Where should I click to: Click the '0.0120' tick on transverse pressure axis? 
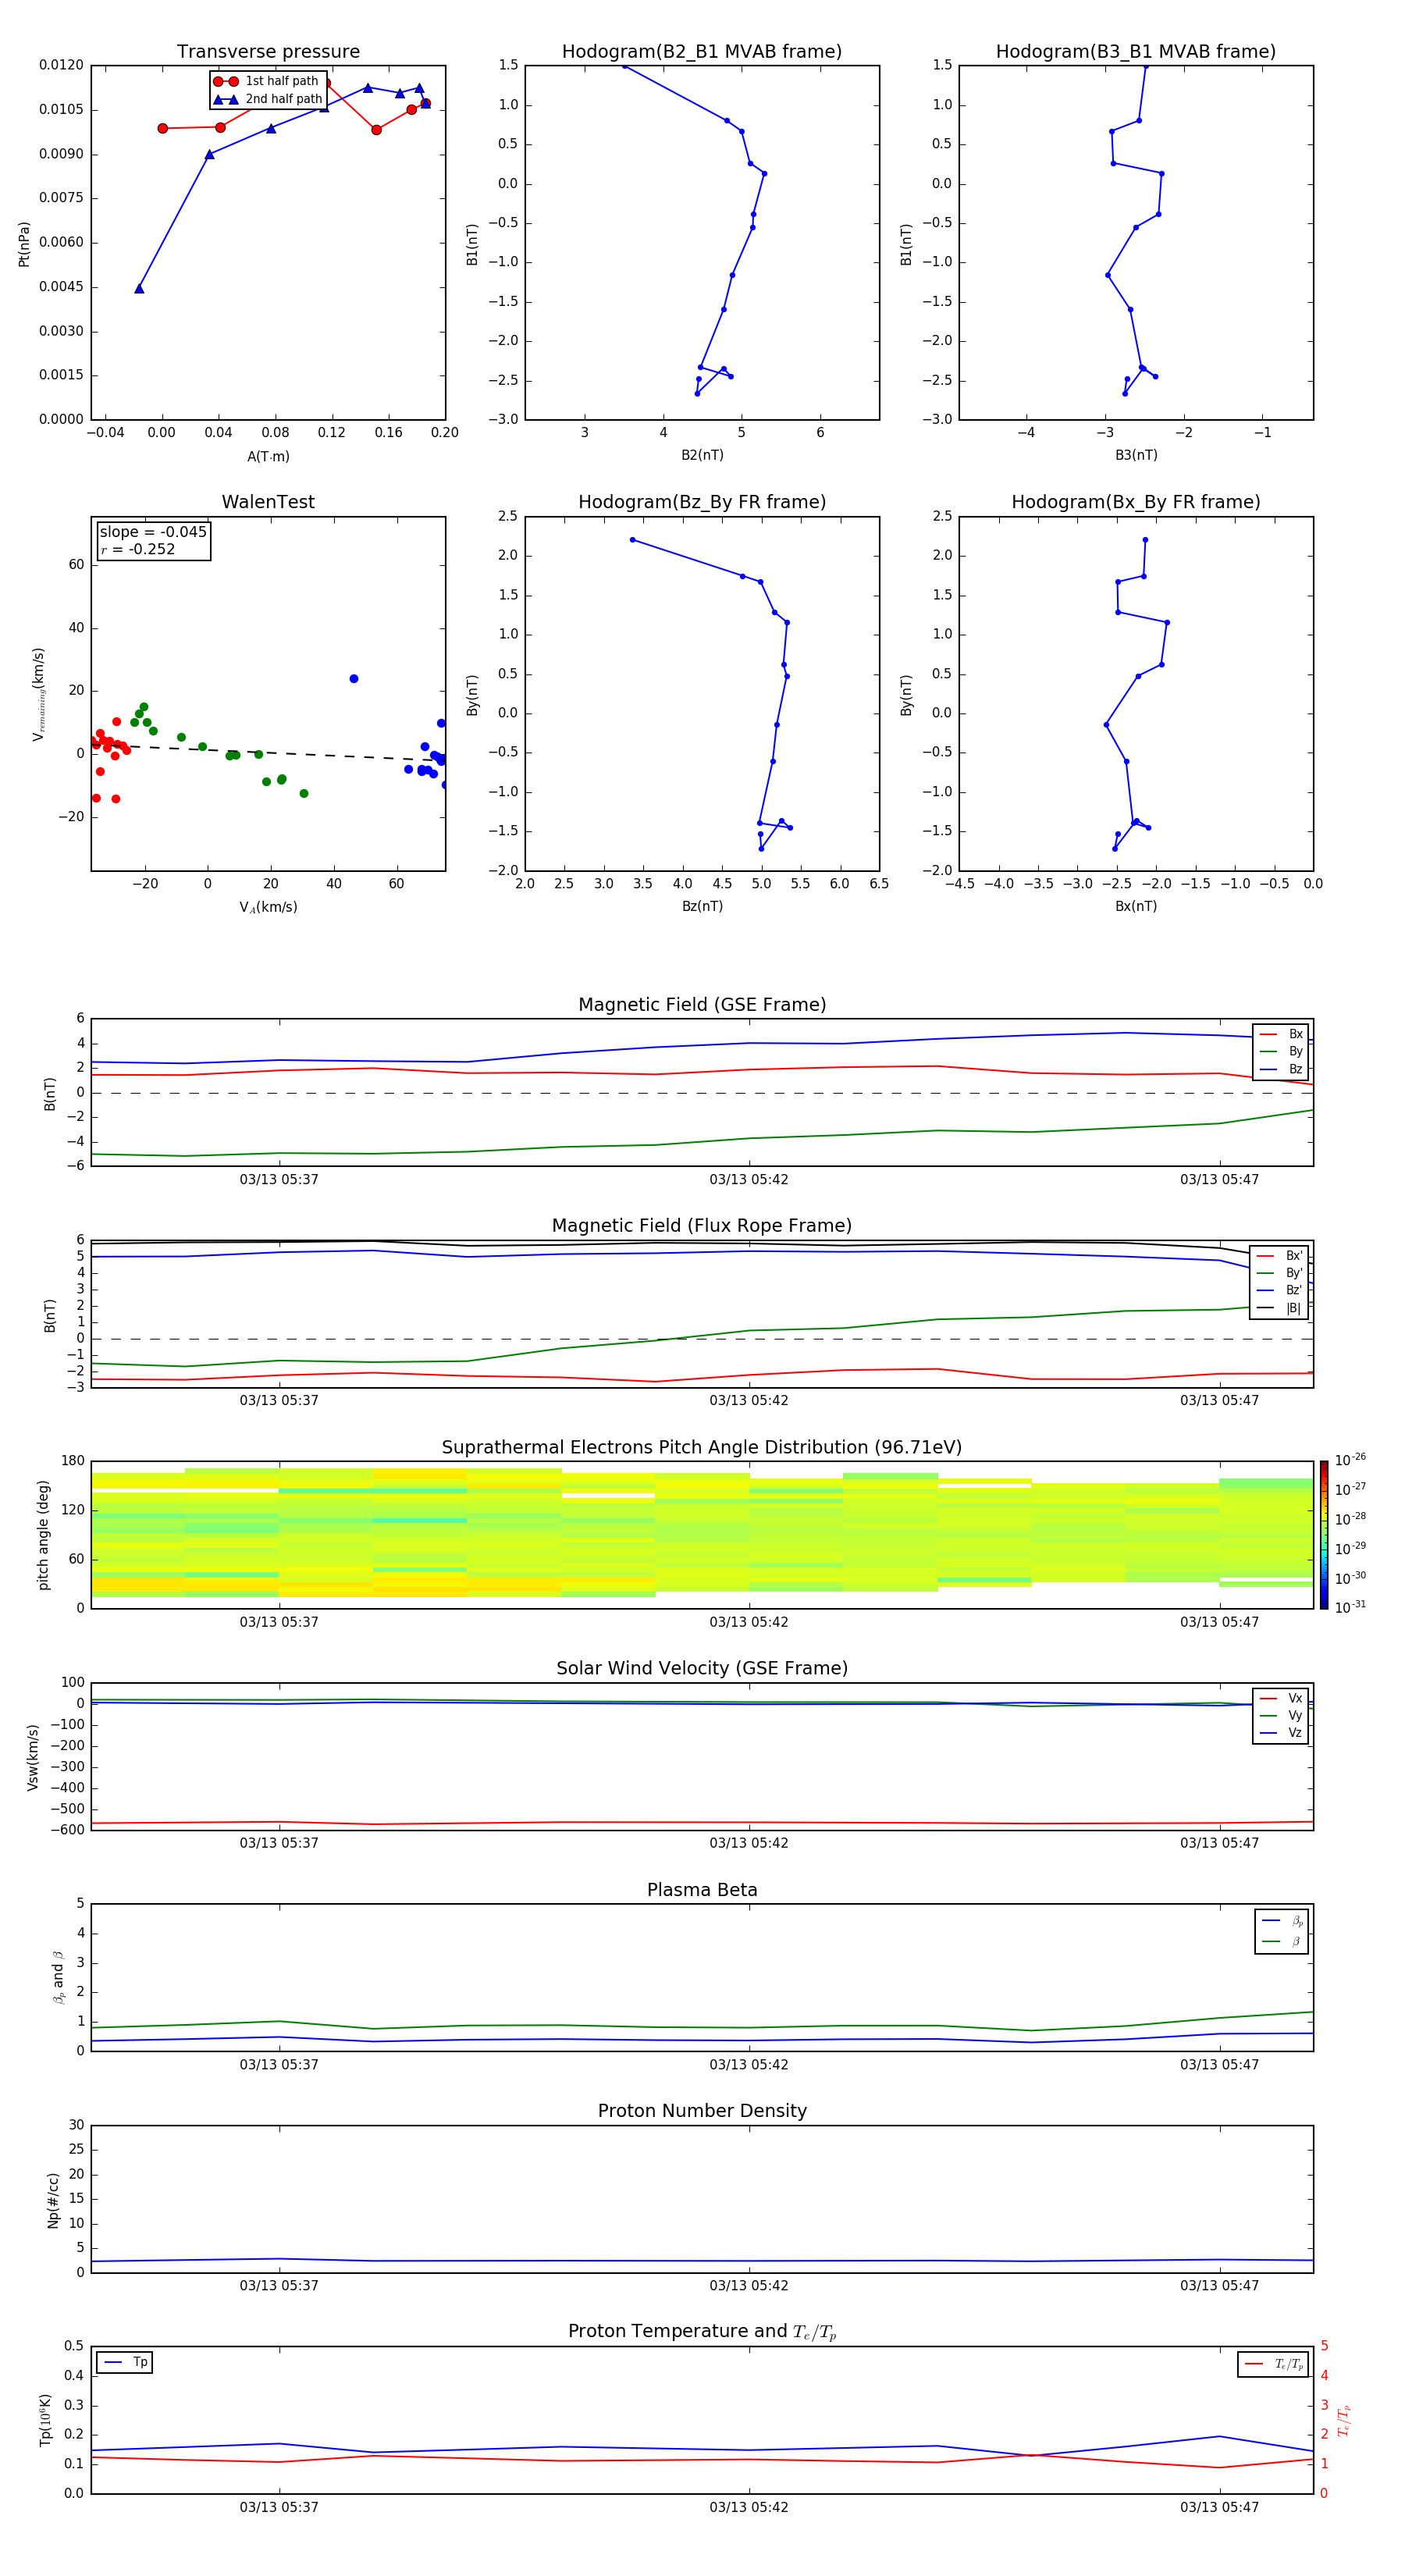(x=61, y=65)
